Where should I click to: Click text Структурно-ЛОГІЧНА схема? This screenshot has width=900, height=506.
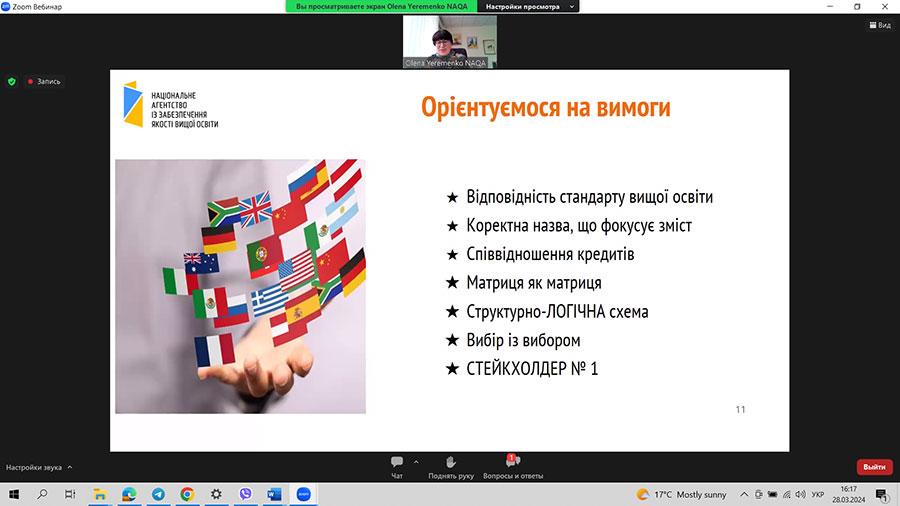click(557, 312)
